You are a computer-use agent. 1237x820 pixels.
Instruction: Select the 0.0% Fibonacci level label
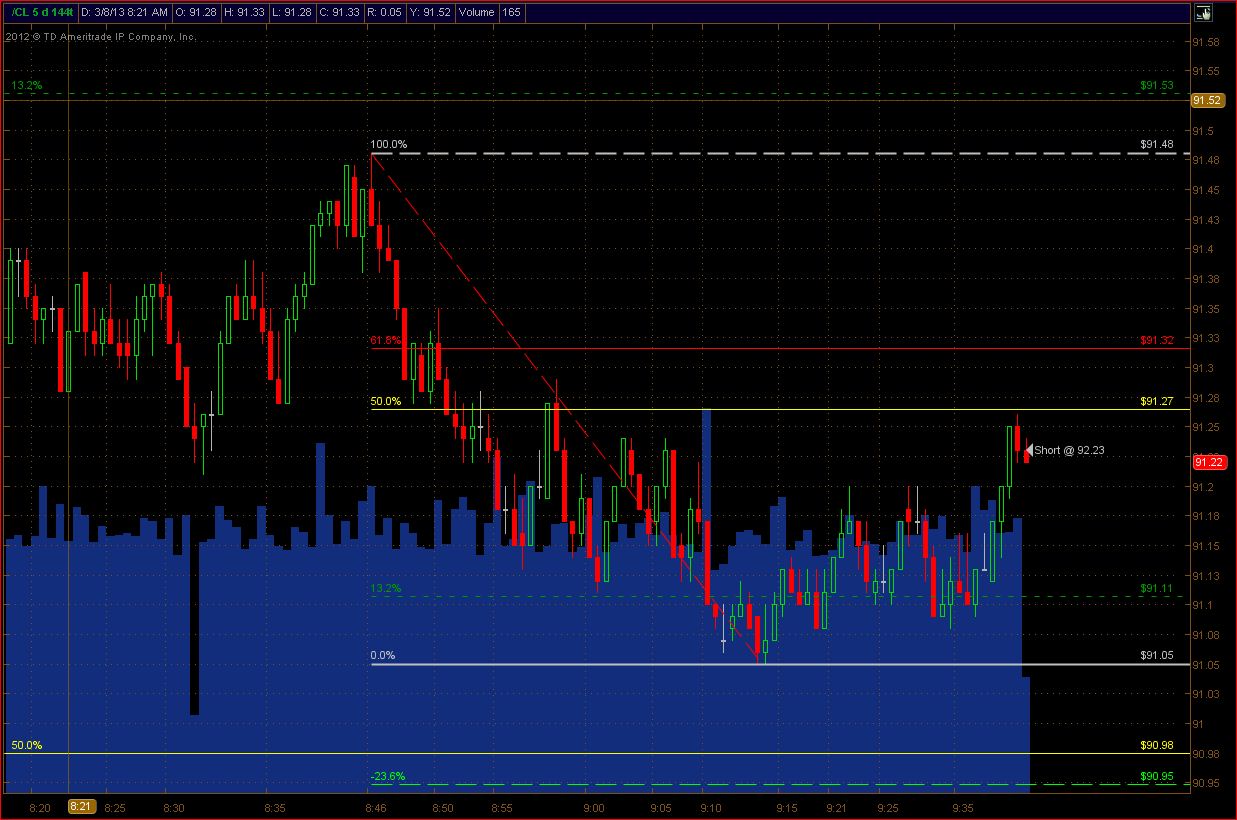click(383, 656)
